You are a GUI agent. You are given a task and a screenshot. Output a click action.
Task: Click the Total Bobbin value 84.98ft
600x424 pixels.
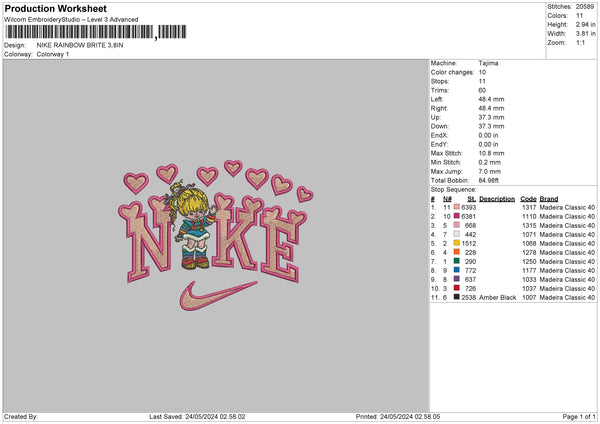[x=489, y=180]
